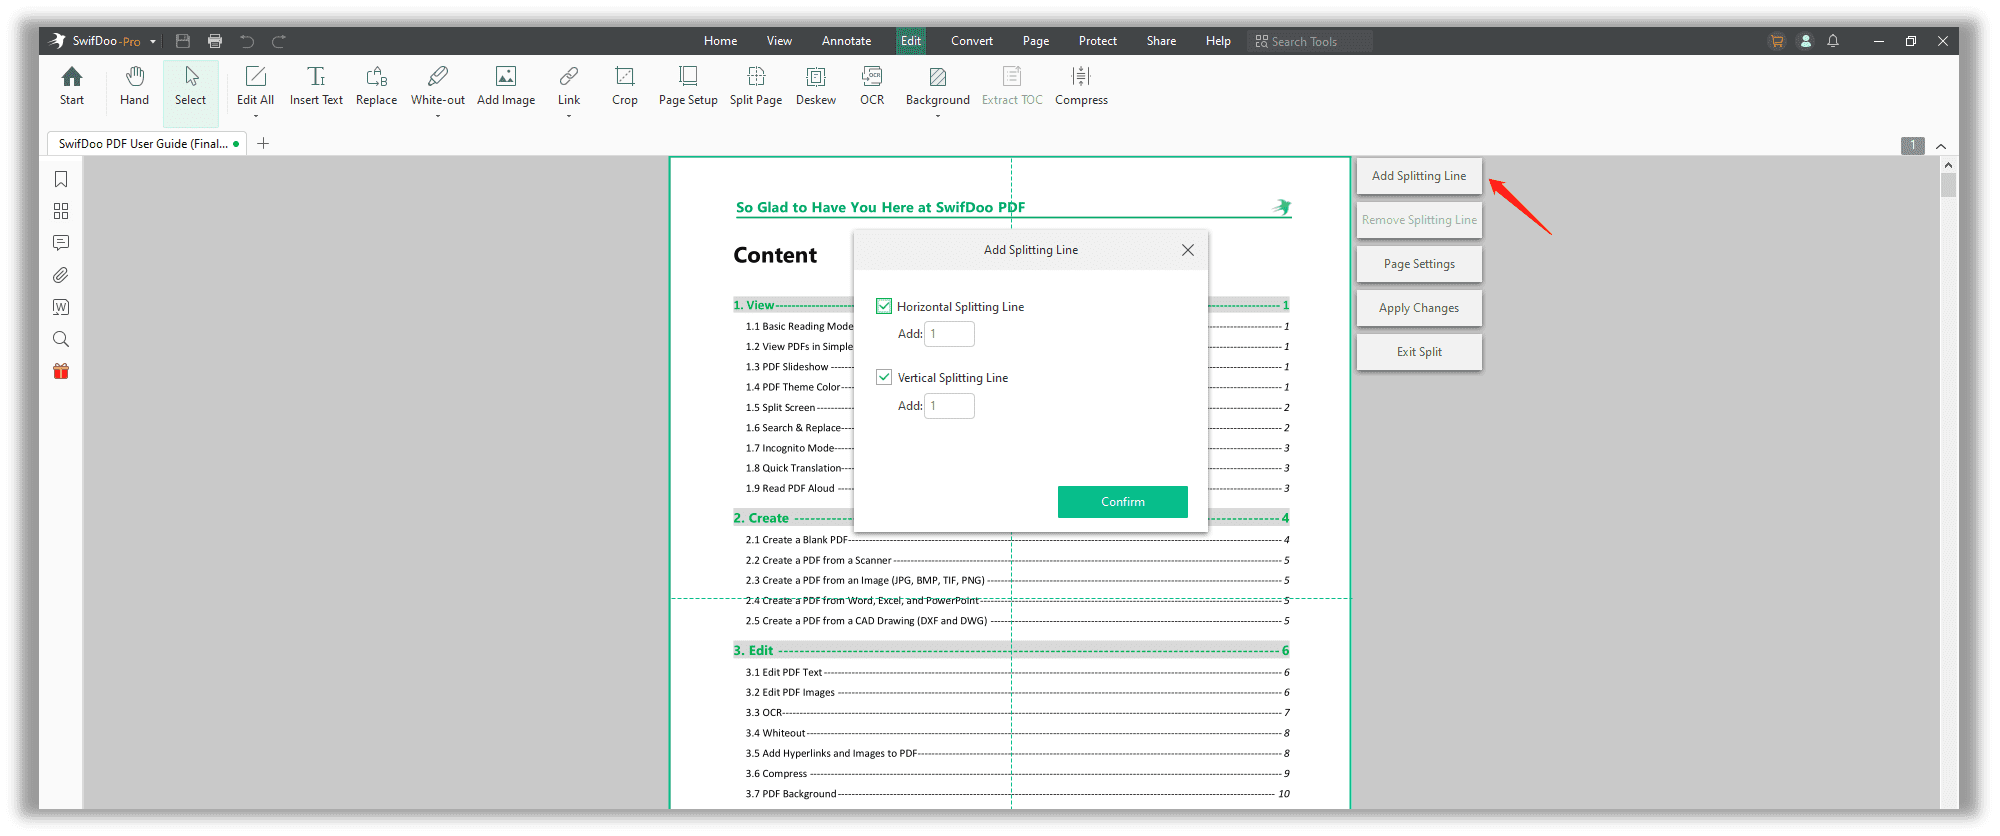The width and height of the screenshot is (2000, 836).
Task: Open Page Settings in the split panel
Action: click(x=1419, y=264)
